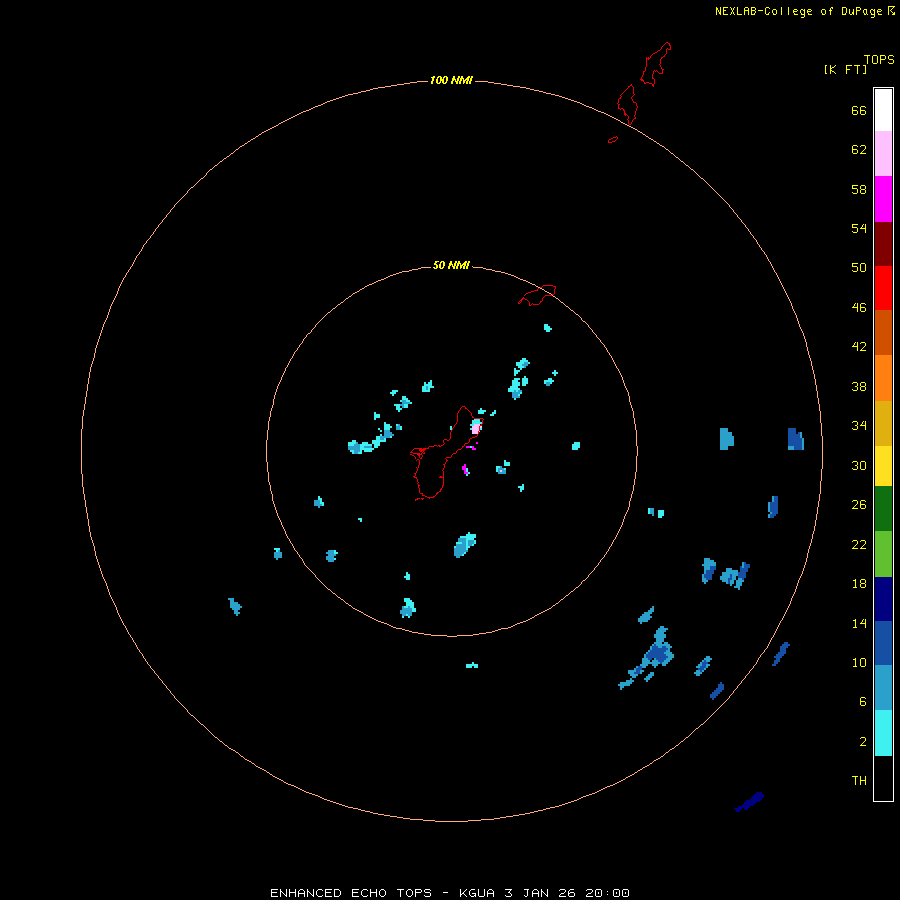Click the Enhanced Echo Tops KGUA title text
This screenshot has height=900, width=900.
click(450, 893)
